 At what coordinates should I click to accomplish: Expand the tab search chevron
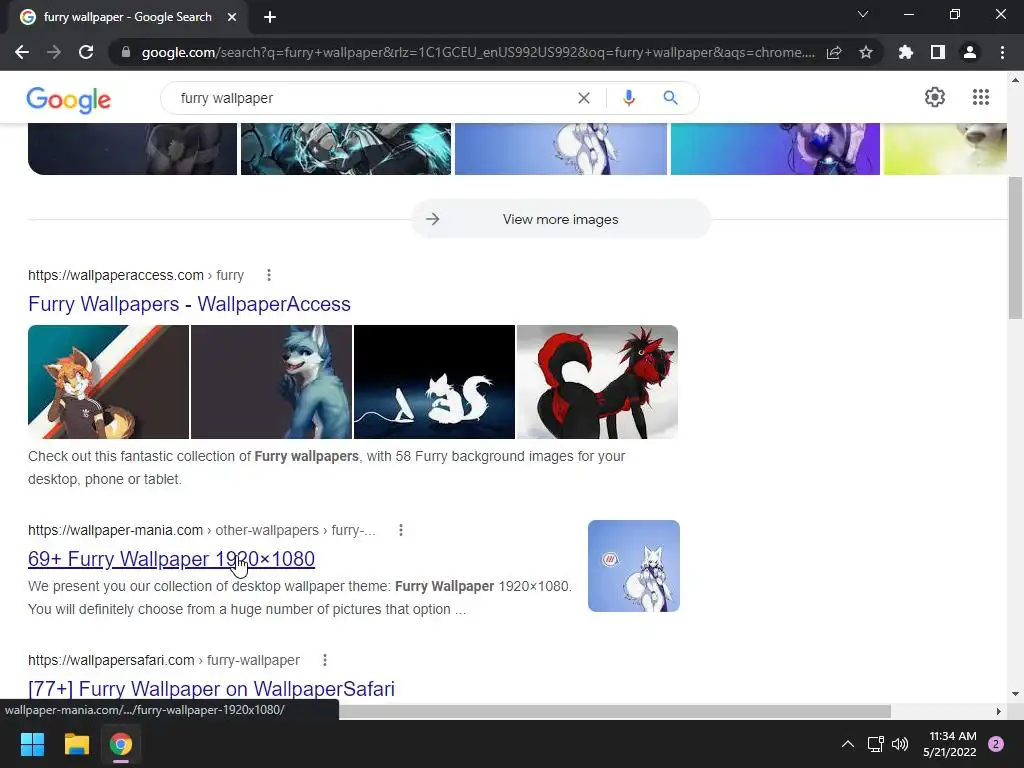tap(863, 14)
